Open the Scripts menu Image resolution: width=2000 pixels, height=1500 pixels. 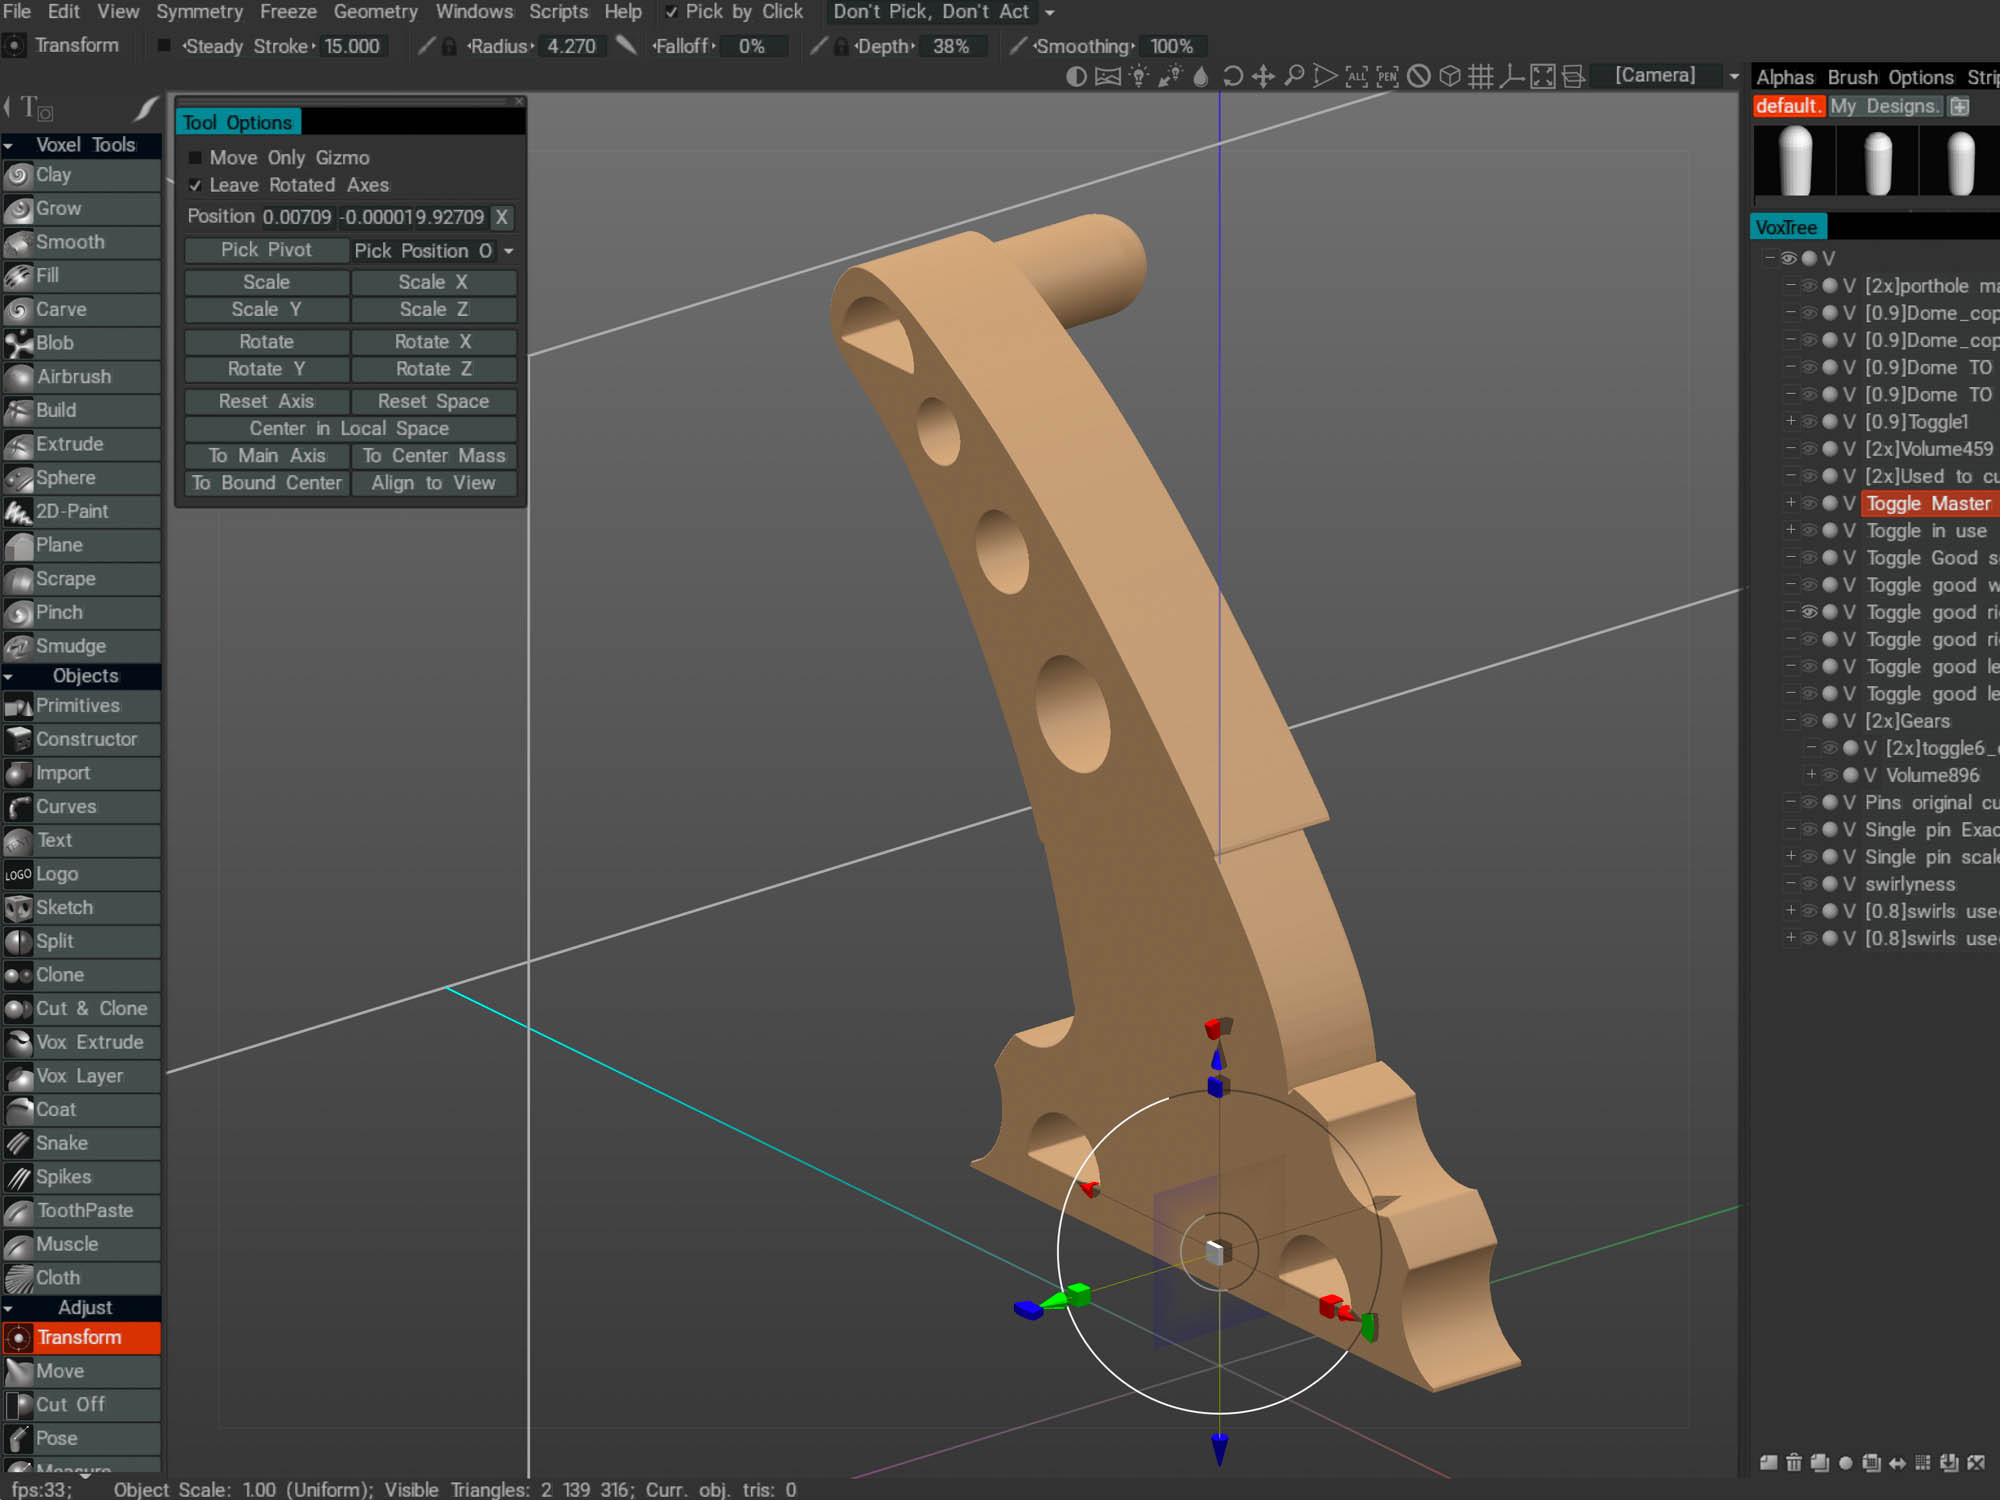[x=558, y=12]
